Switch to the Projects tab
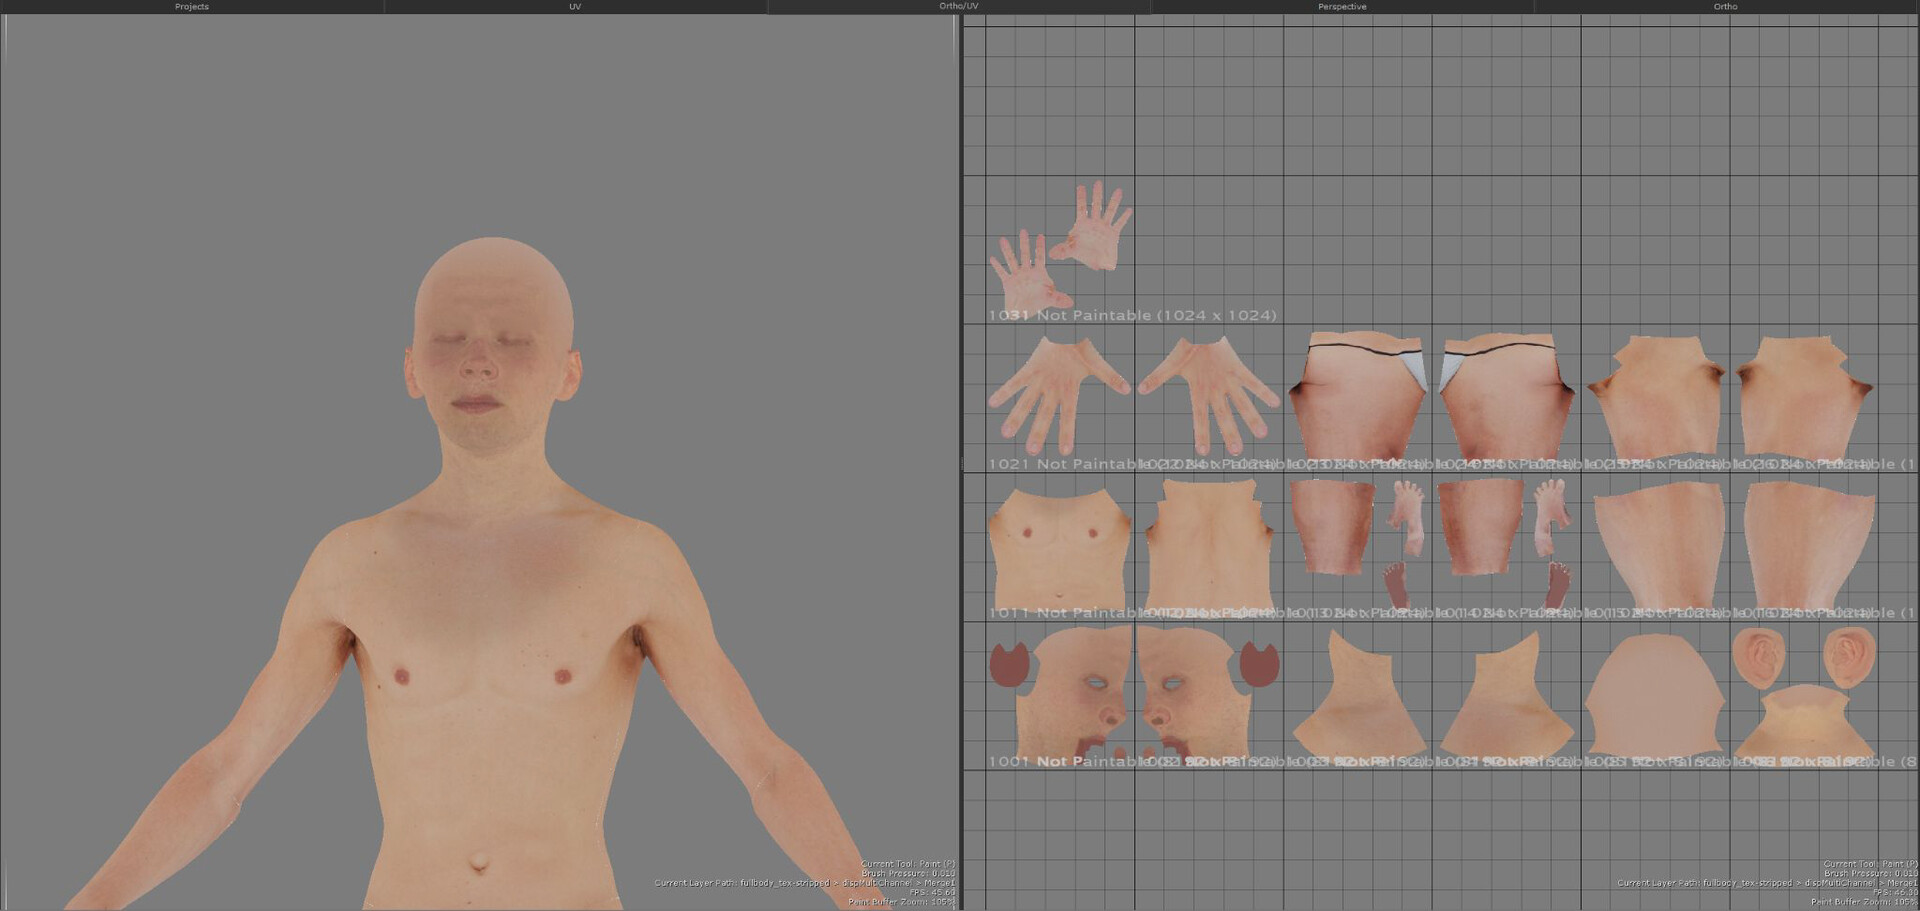The width and height of the screenshot is (1920, 911). pos(191,6)
